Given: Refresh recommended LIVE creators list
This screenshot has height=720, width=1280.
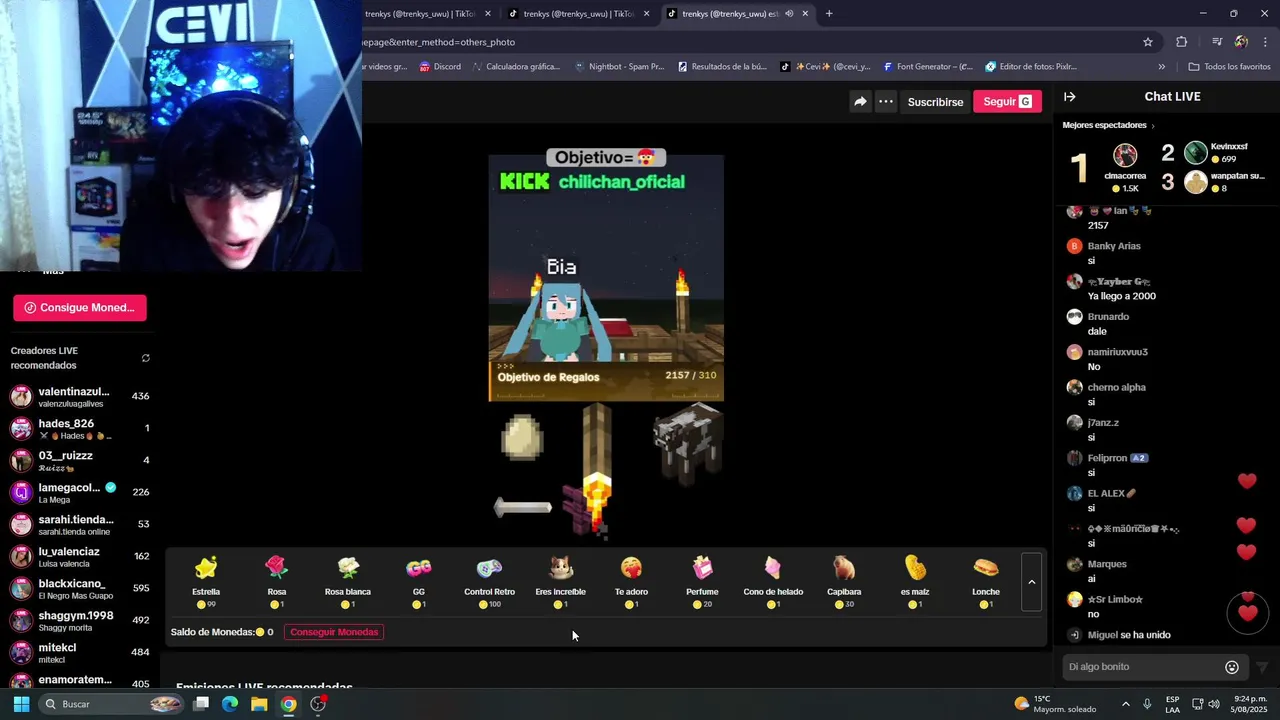Looking at the screenshot, I should coord(146,358).
